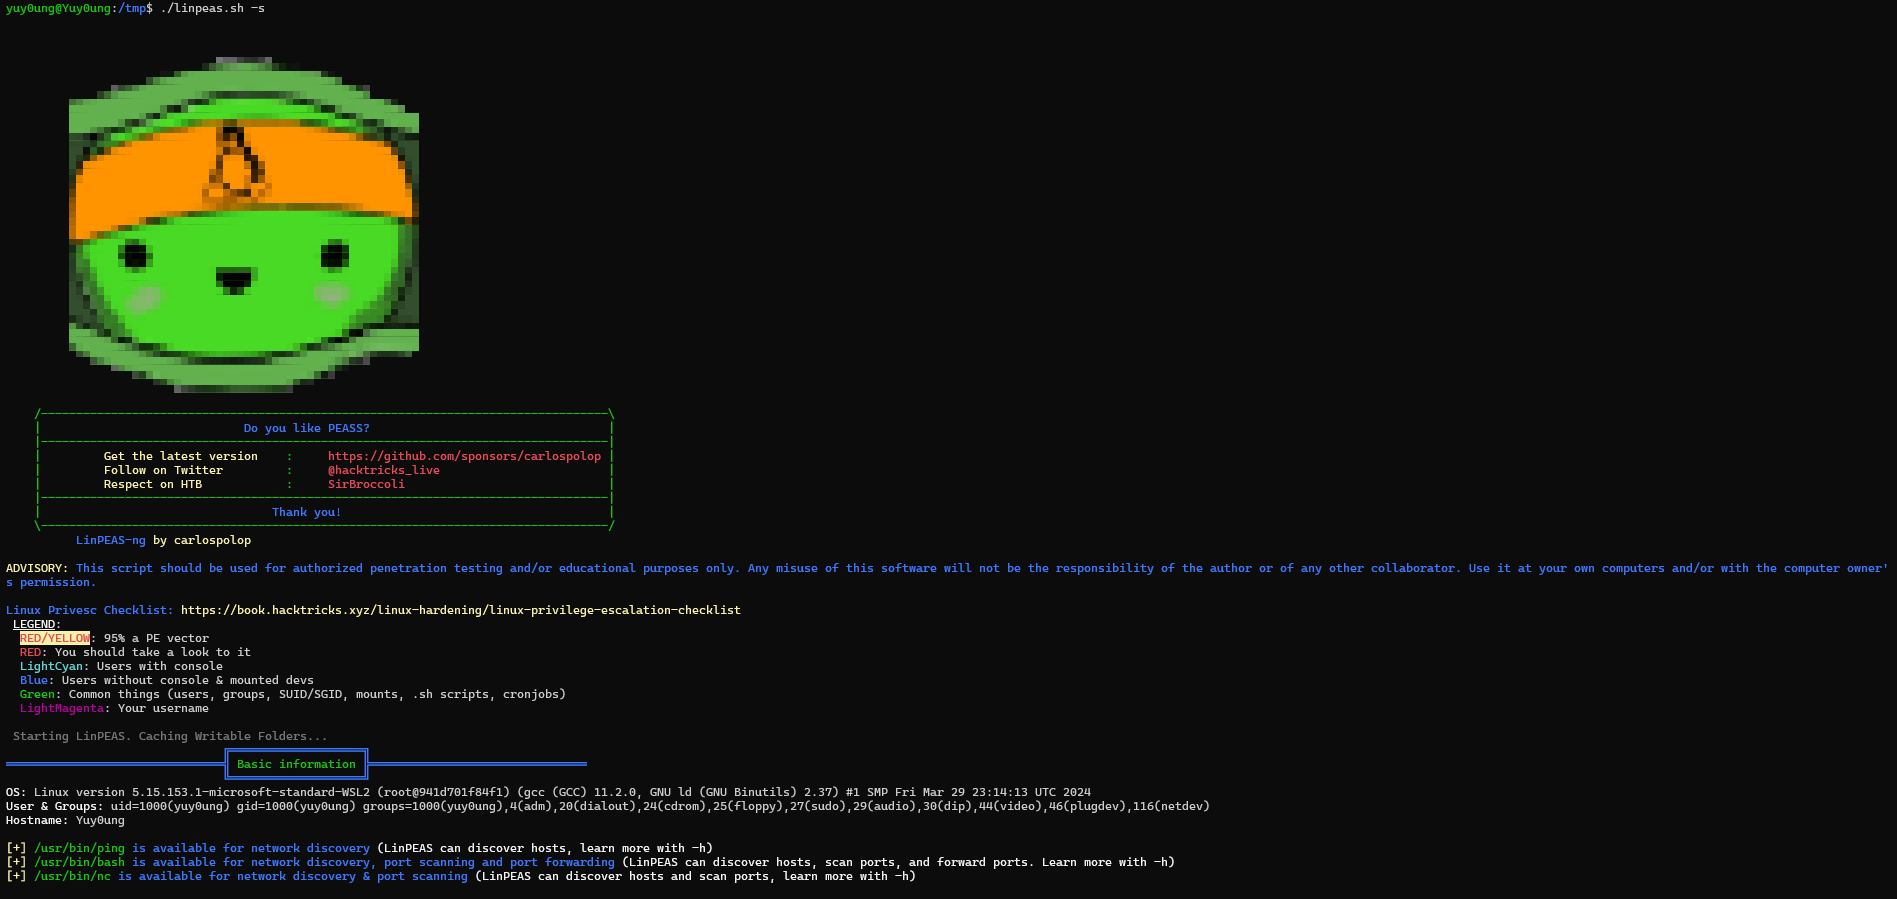1897x899 pixels.
Task: Open the github.com/sponsors/carlospolop link
Action: (x=464, y=456)
